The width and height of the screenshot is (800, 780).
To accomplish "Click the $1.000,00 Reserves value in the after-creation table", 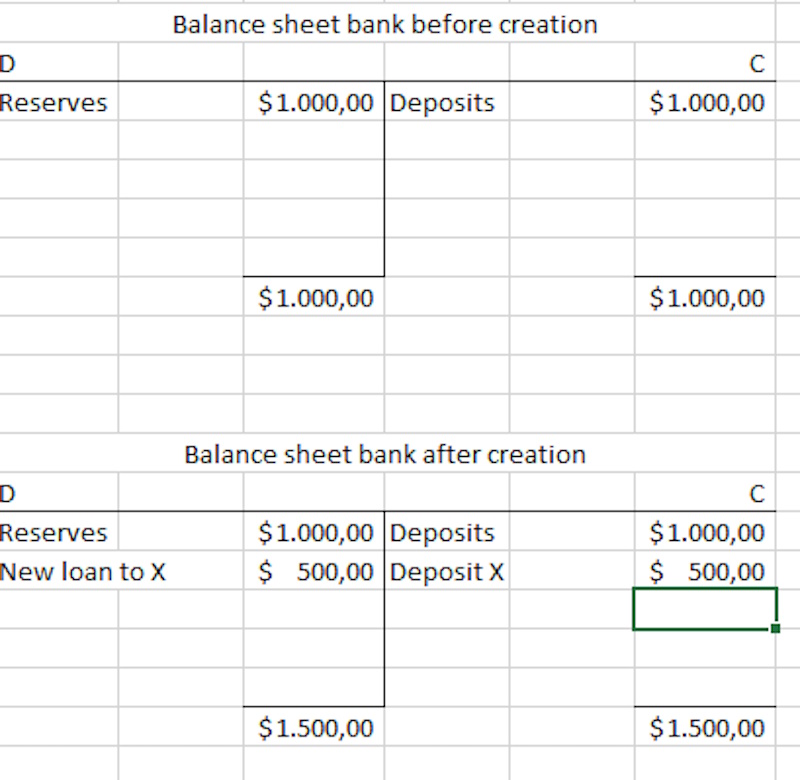I will (x=314, y=532).
